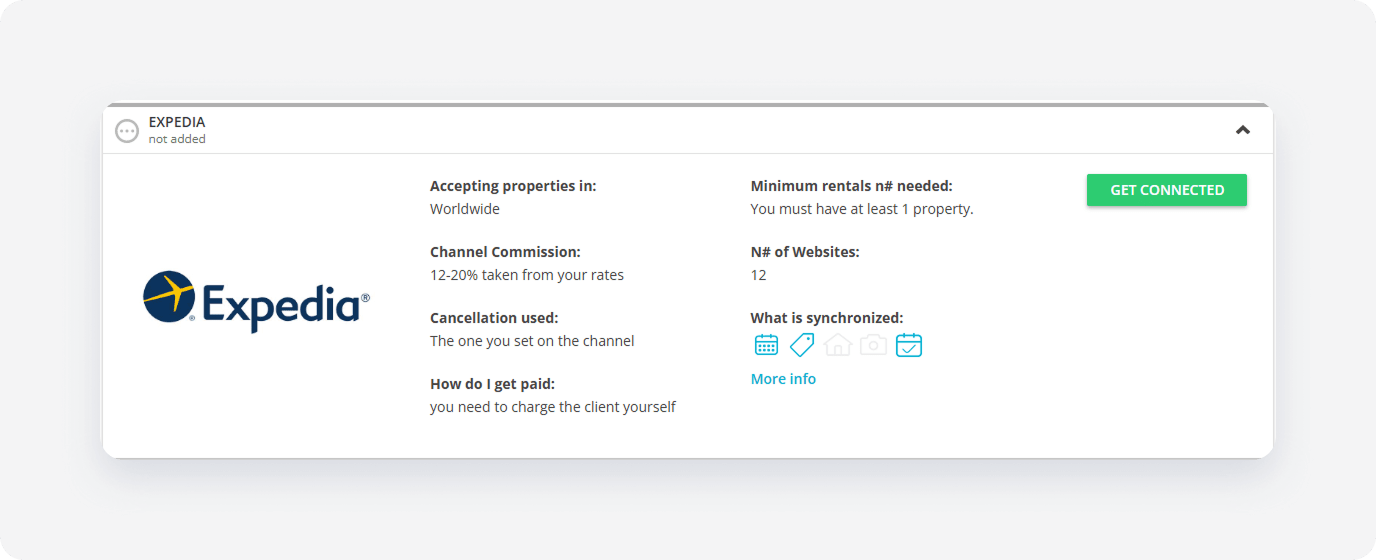Click the 'Channel Commission:' heading

[x=505, y=252]
